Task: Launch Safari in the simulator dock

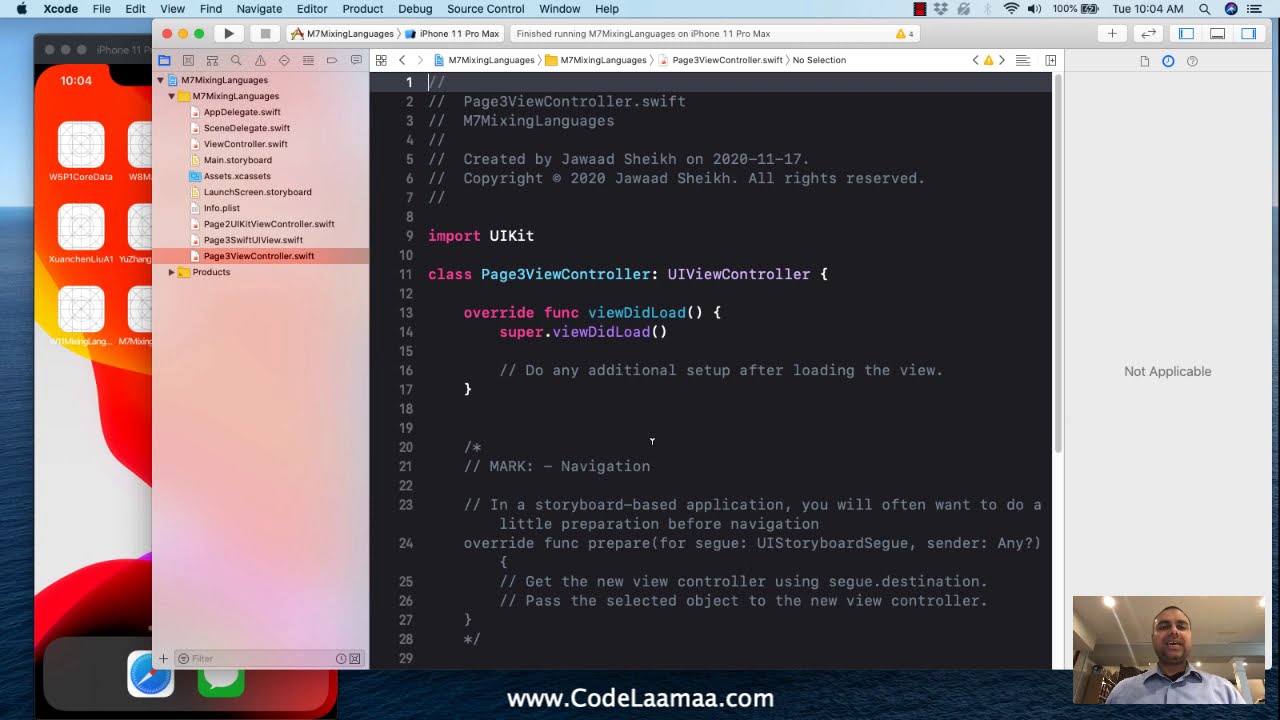Action: click(150, 674)
